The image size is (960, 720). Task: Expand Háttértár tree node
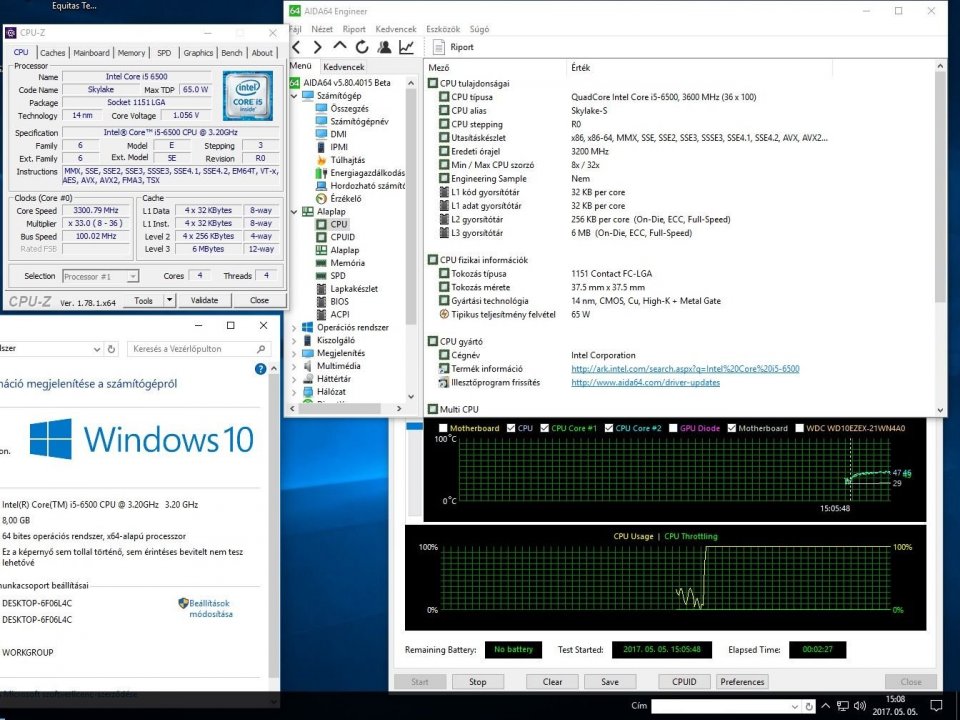tap(294, 379)
